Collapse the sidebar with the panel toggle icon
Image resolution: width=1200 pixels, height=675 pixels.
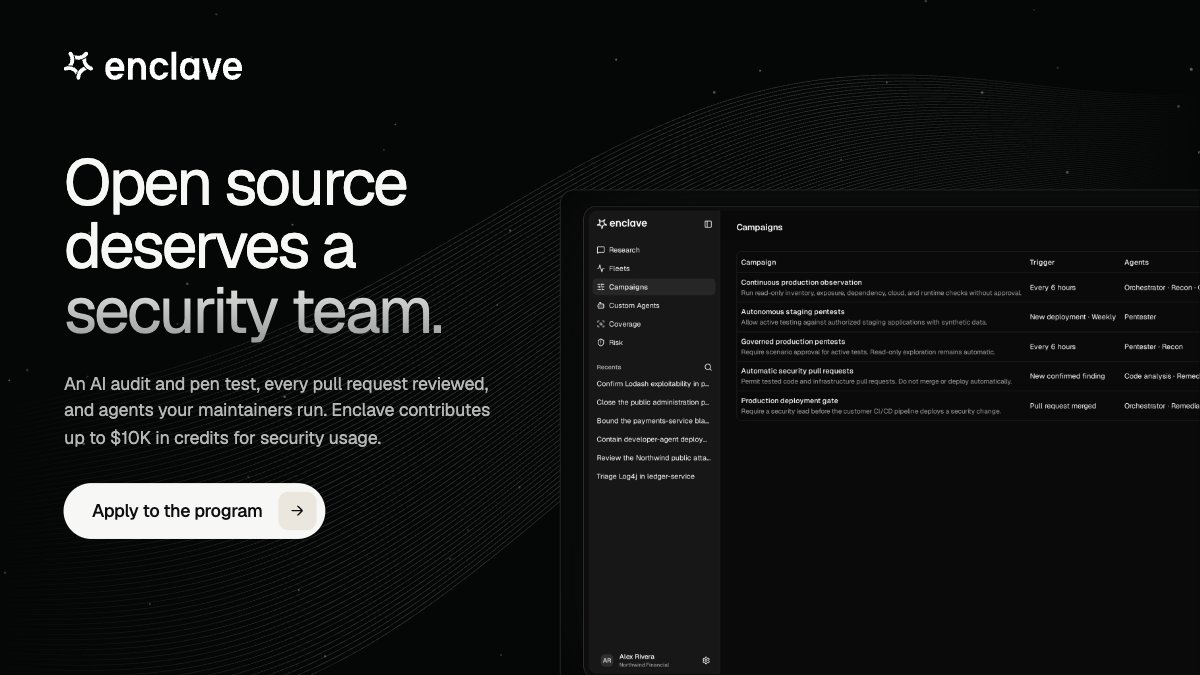click(x=708, y=224)
